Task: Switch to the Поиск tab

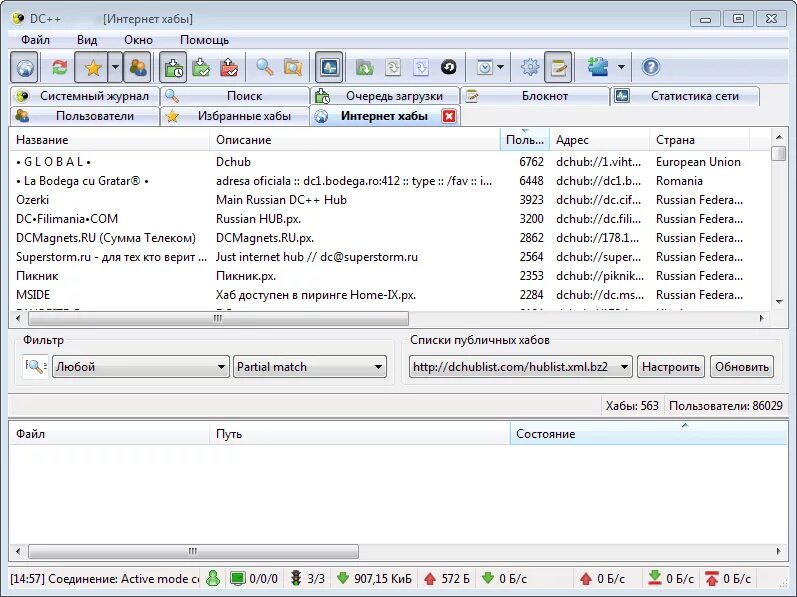Action: coord(235,96)
